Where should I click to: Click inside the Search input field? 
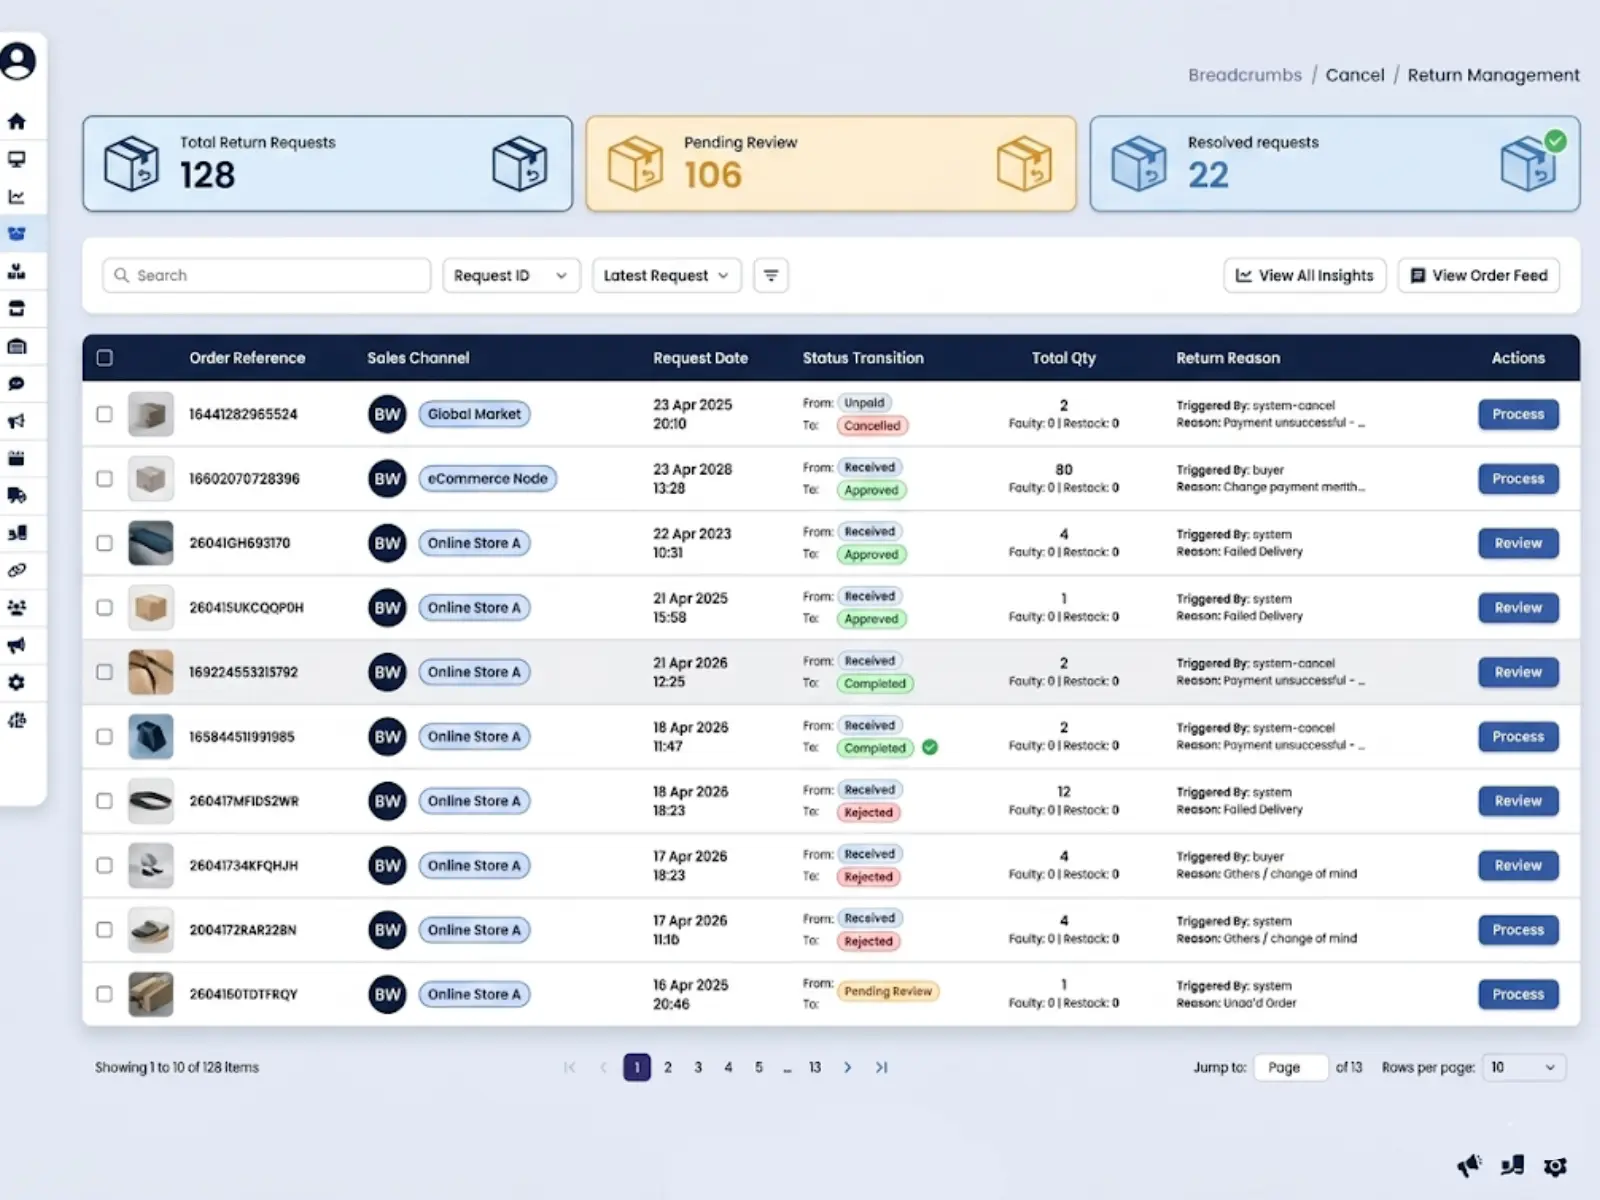point(265,275)
